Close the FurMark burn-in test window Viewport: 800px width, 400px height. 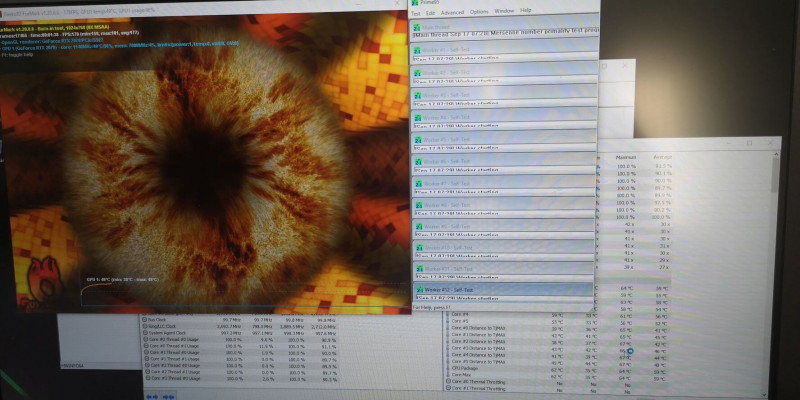pyautogui.click(x=397, y=3)
